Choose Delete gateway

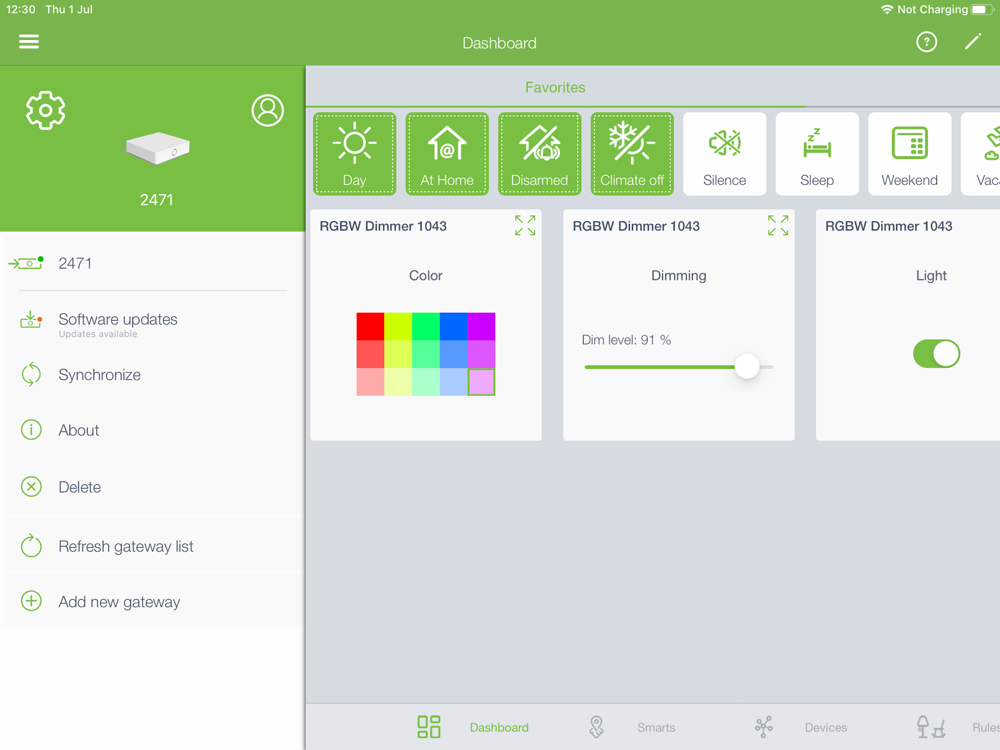(x=153, y=487)
